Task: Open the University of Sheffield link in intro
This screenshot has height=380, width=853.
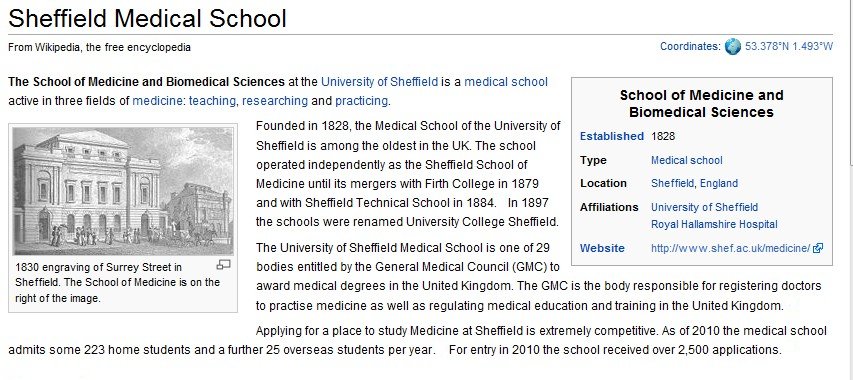Action: [379, 82]
